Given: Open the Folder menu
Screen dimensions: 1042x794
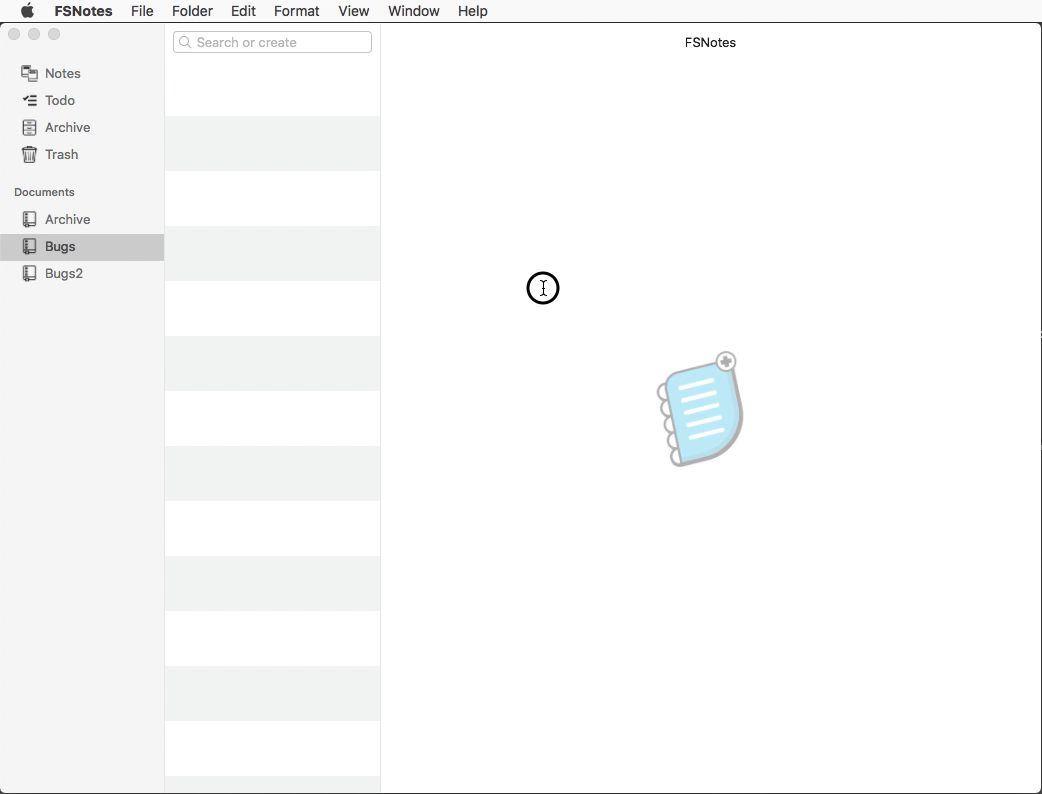Looking at the screenshot, I should point(192,11).
